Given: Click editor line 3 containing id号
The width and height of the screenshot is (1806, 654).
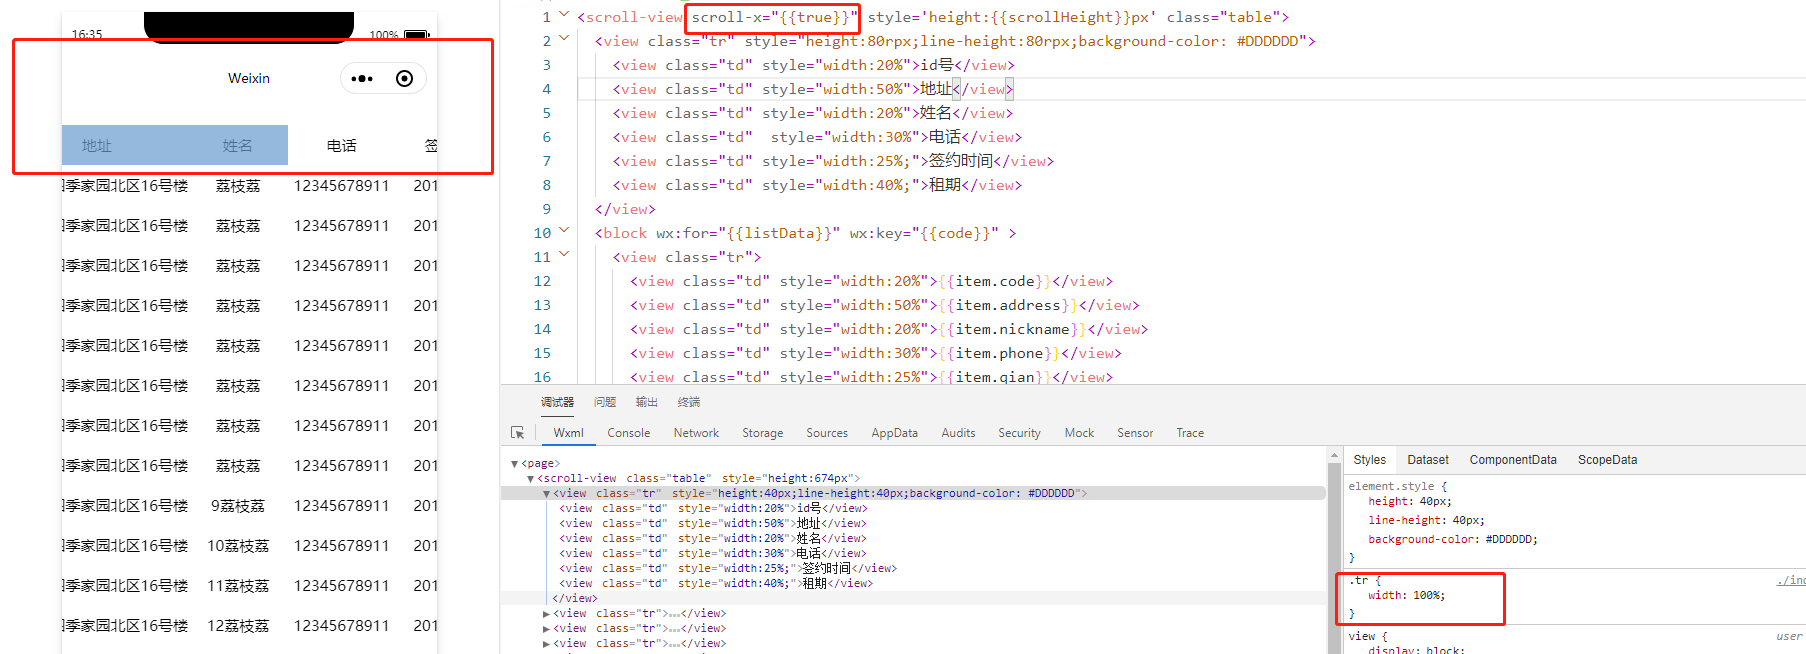Looking at the screenshot, I should [x=813, y=65].
